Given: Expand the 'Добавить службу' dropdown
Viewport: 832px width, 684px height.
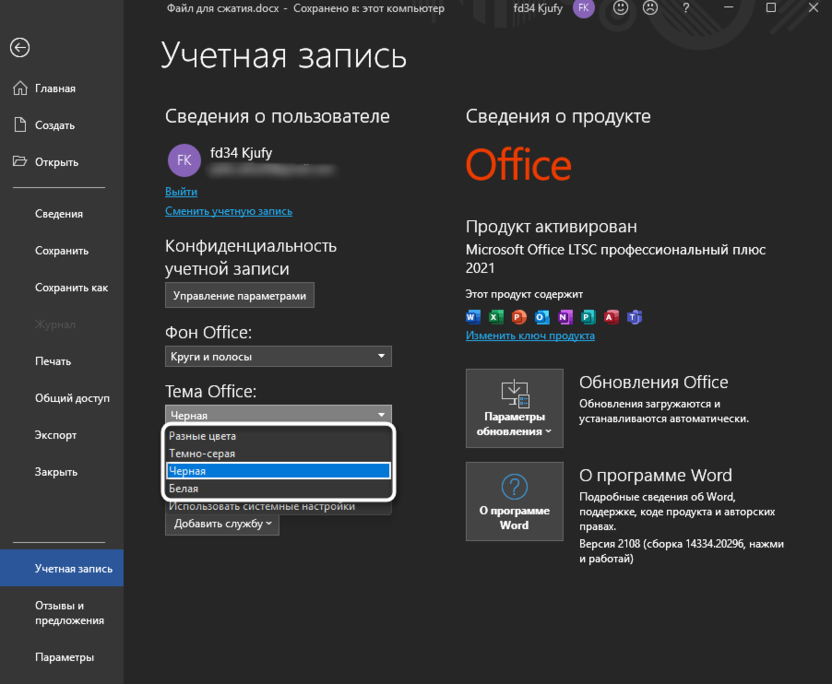Looking at the screenshot, I should pos(221,523).
